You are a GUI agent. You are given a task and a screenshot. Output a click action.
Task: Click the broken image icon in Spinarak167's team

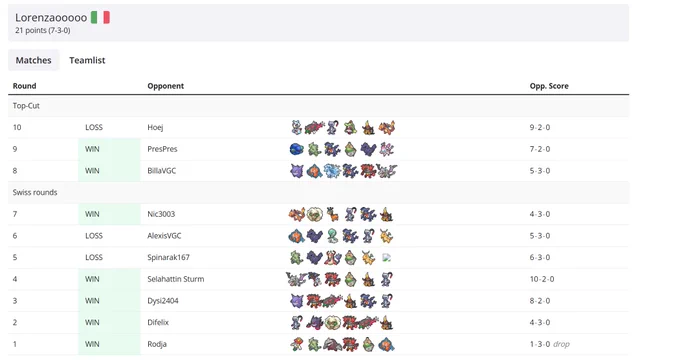[386, 258]
